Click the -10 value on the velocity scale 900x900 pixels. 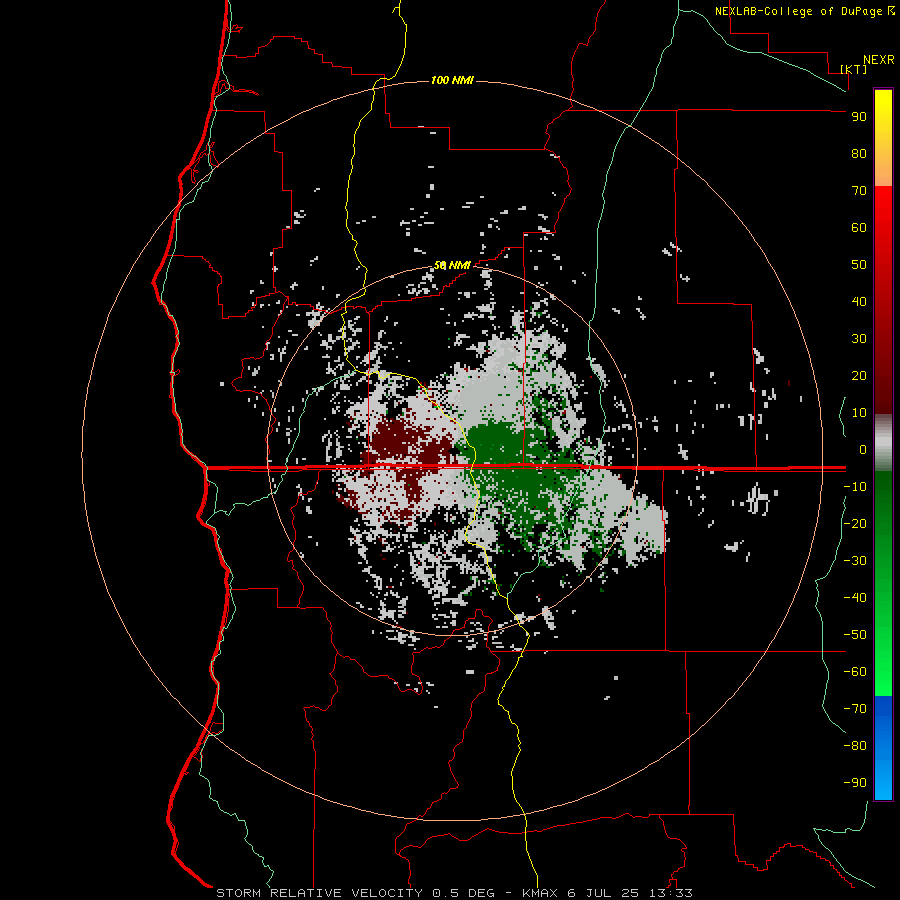pyautogui.click(x=855, y=487)
